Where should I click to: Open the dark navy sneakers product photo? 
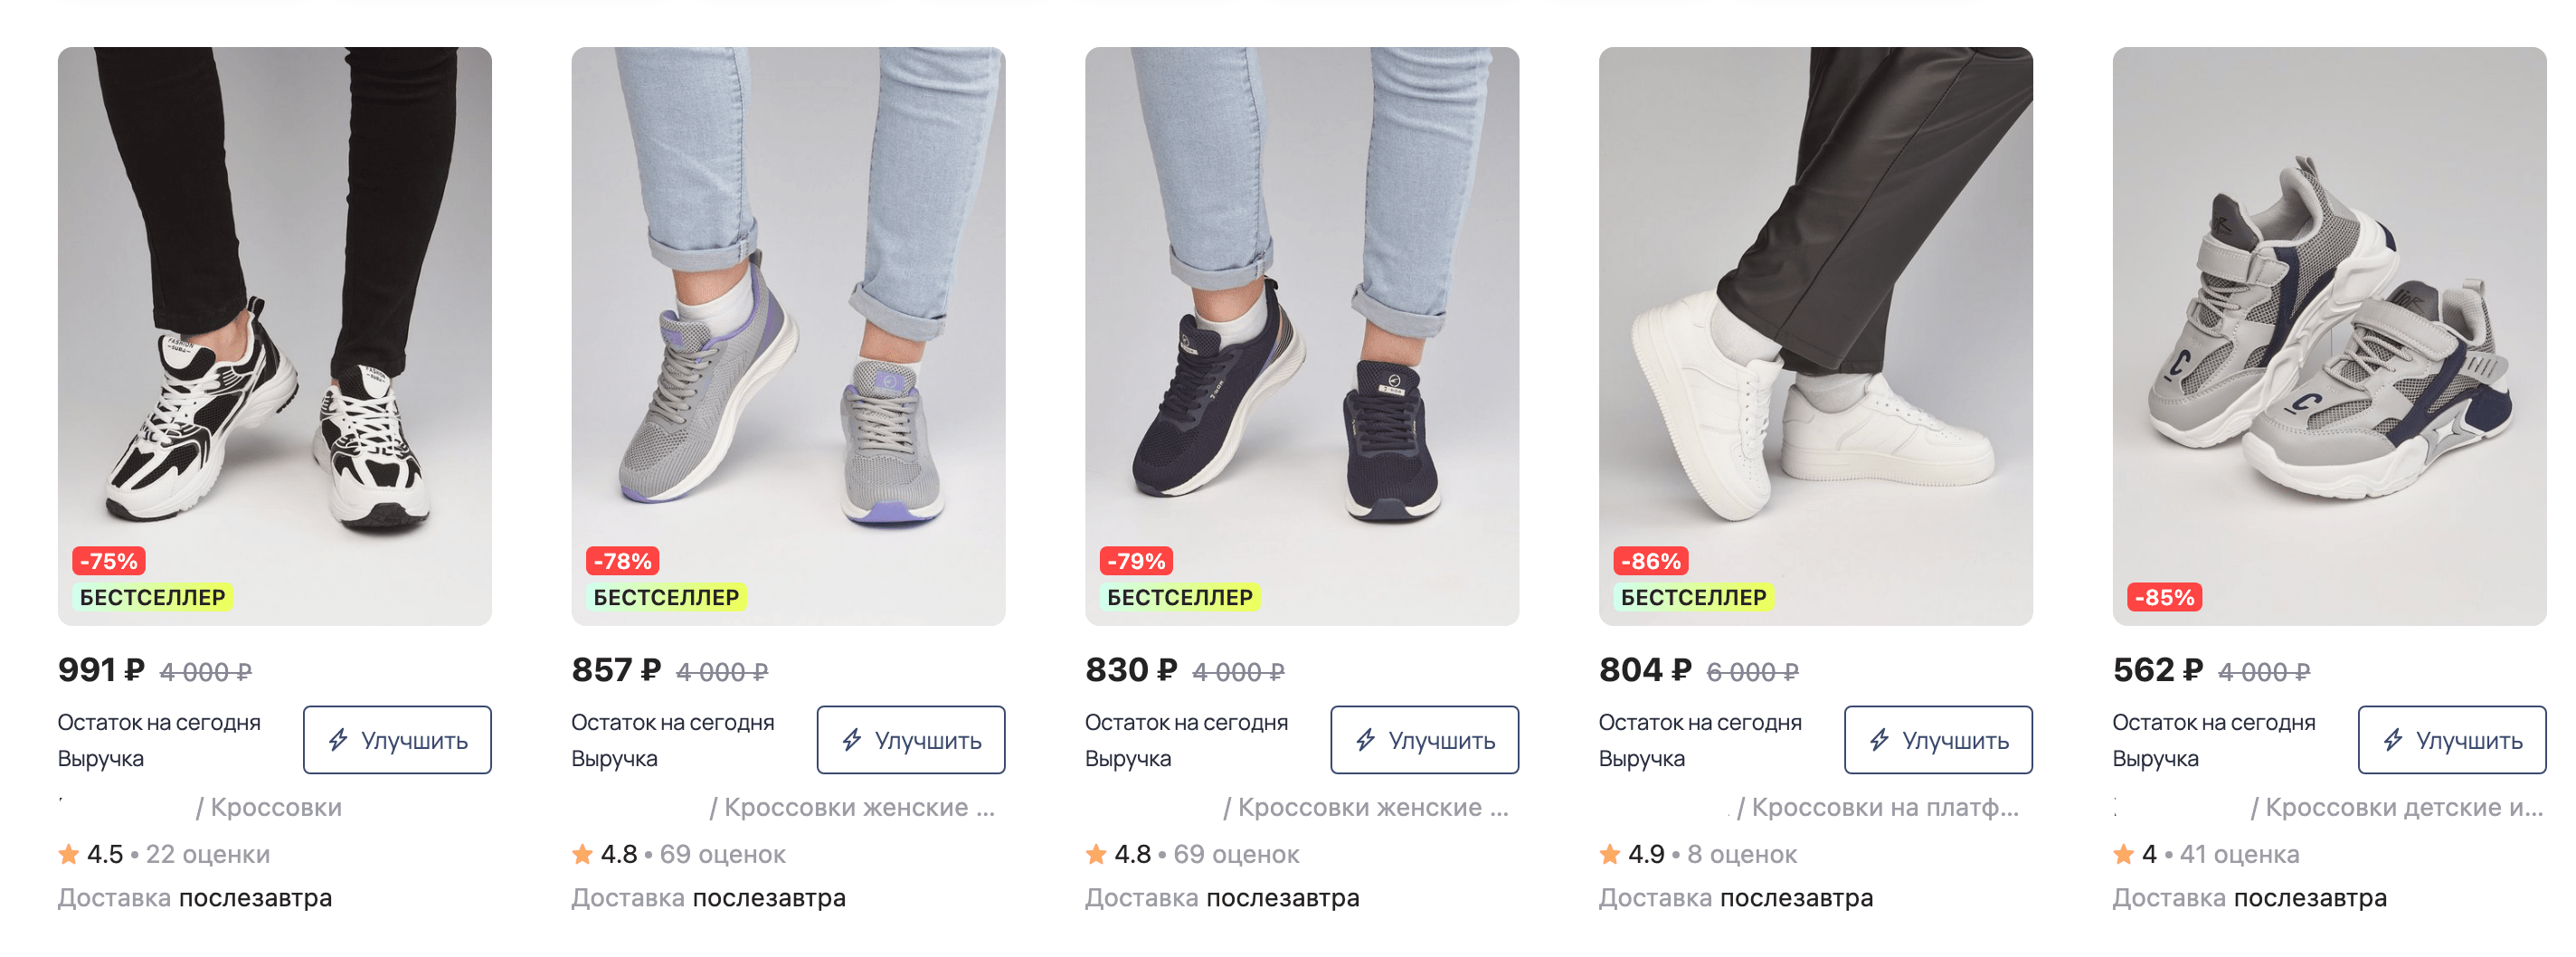coord(1302,300)
